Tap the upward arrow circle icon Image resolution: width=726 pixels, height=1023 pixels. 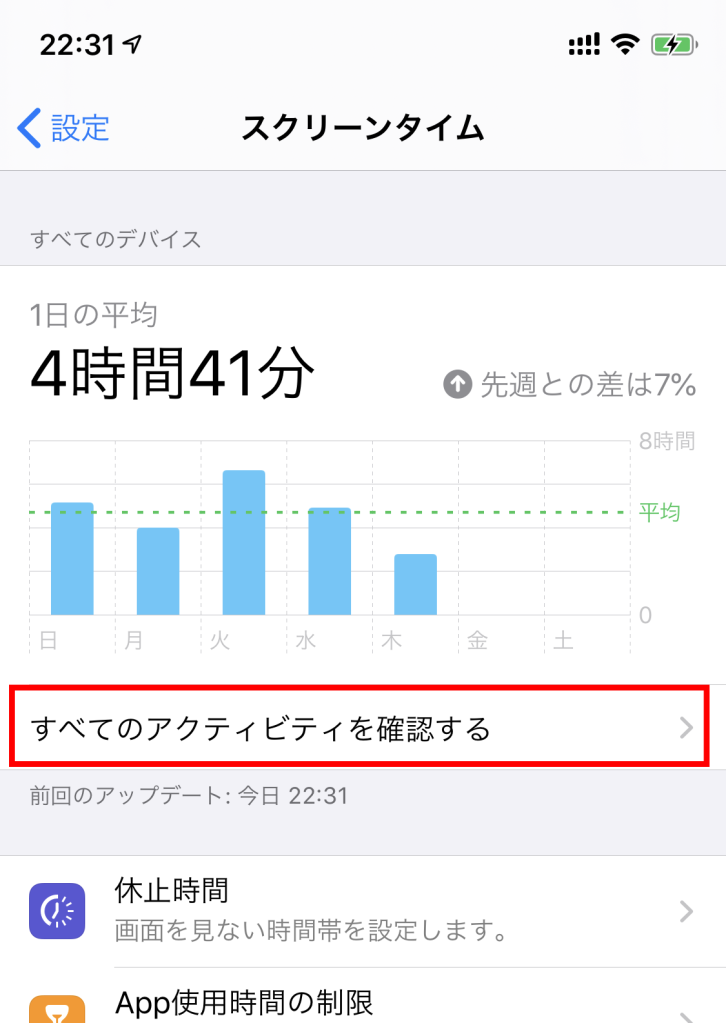coord(458,384)
